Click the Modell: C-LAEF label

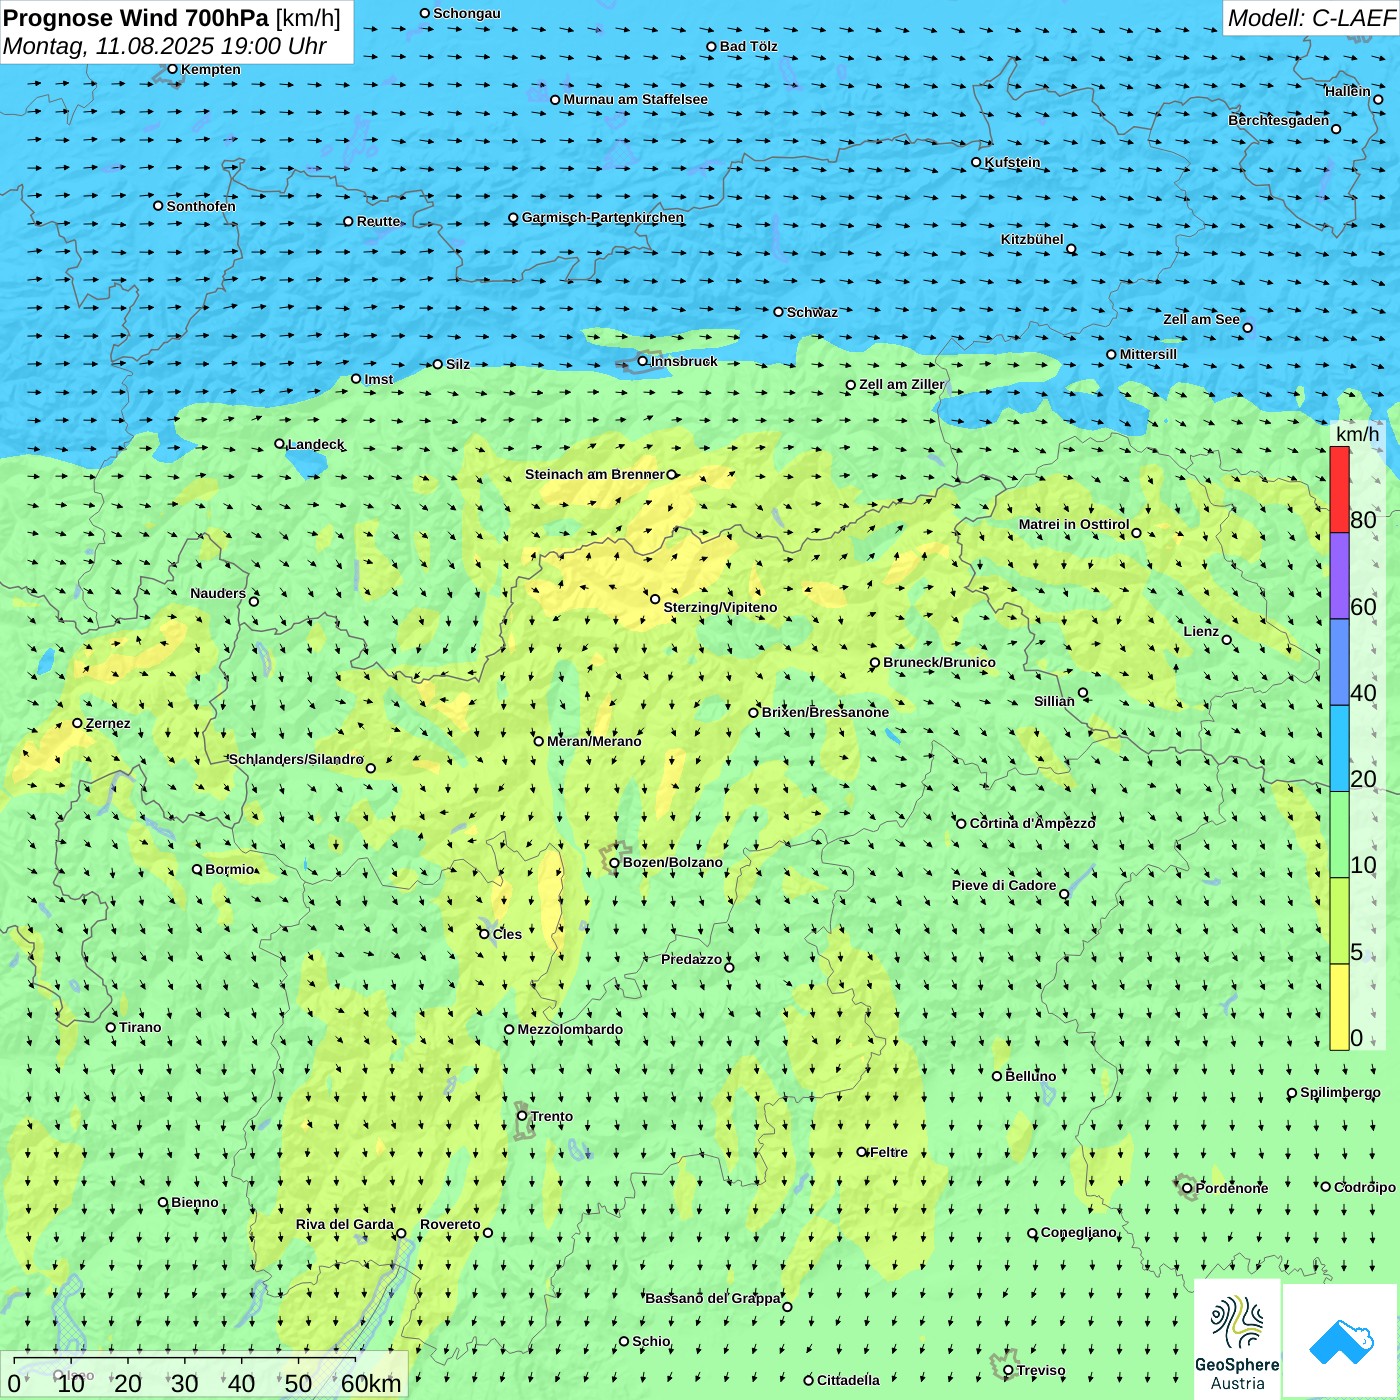pos(1311,18)
